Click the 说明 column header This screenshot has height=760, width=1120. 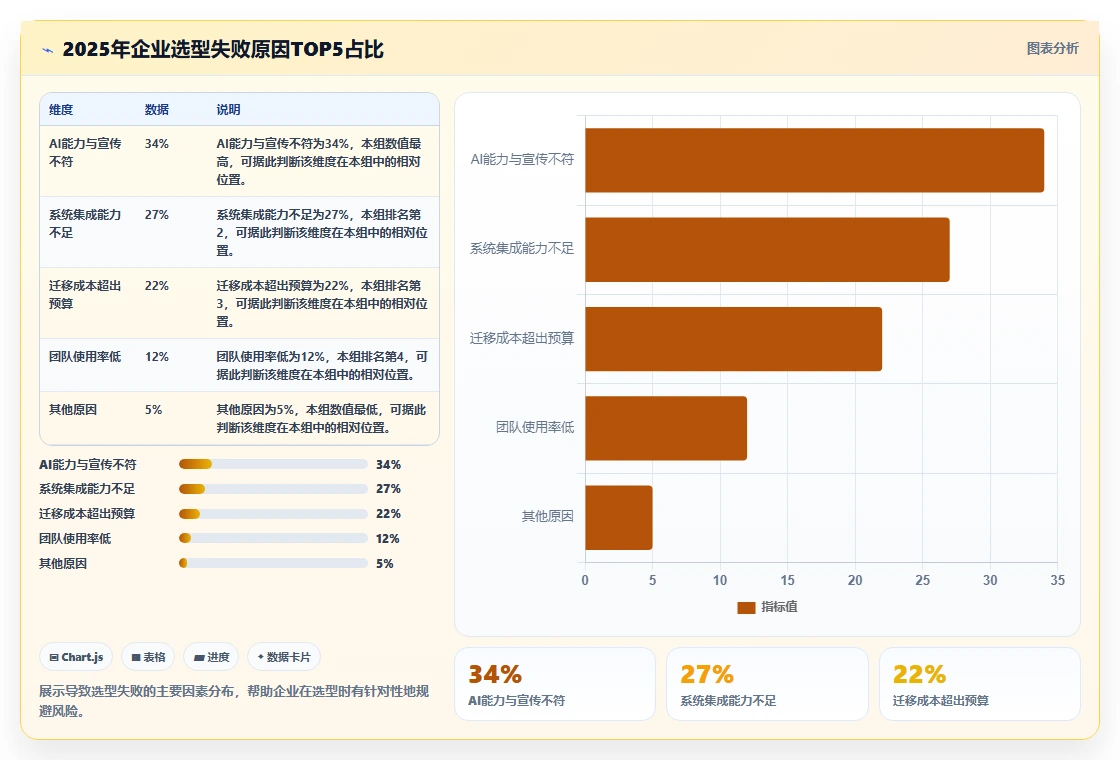(229, 109)
